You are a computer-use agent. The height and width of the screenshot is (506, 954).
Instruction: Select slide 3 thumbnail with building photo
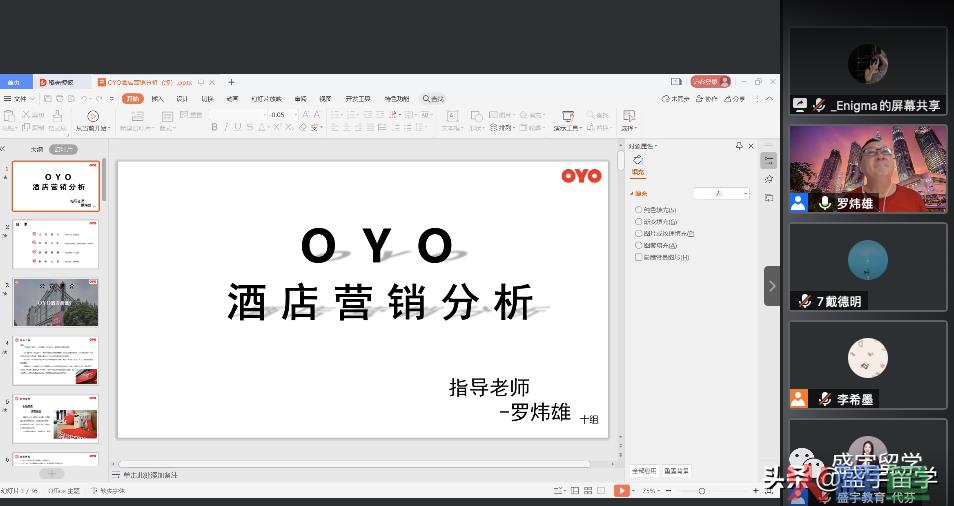point(55,302)
